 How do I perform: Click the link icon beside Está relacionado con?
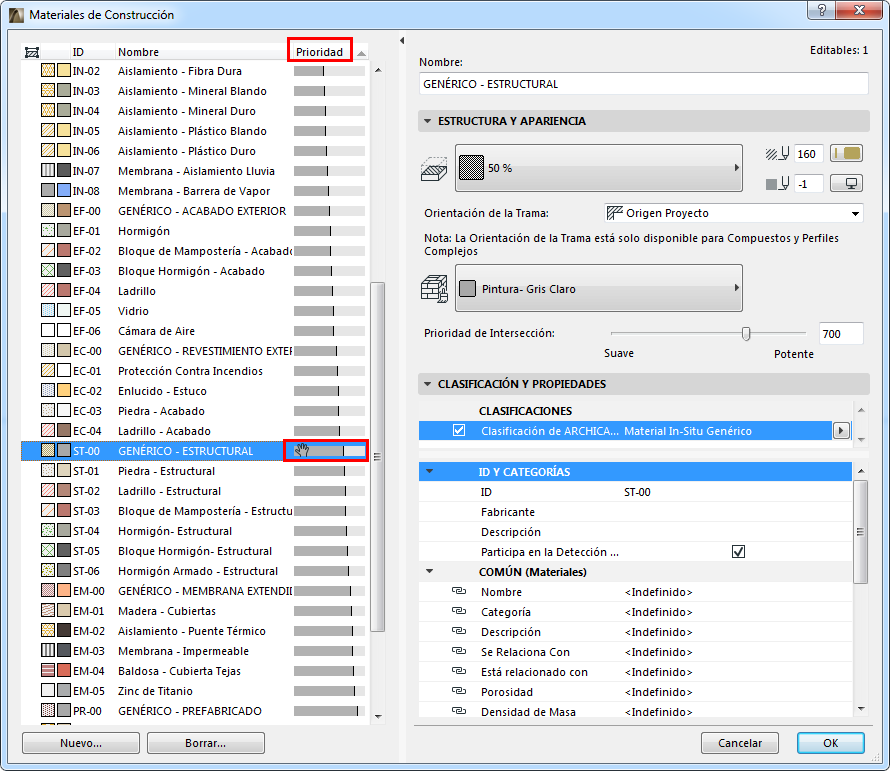(459, 672)
